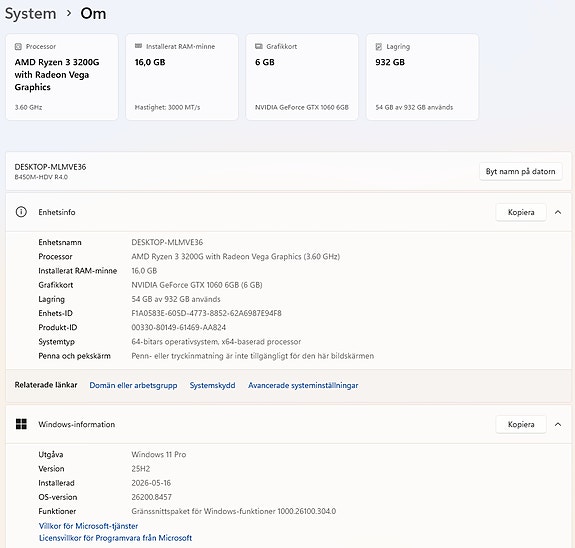Click the Processor chip icon in first card
The height and width of the screenshot is (548, 575).
coord(18,47)
